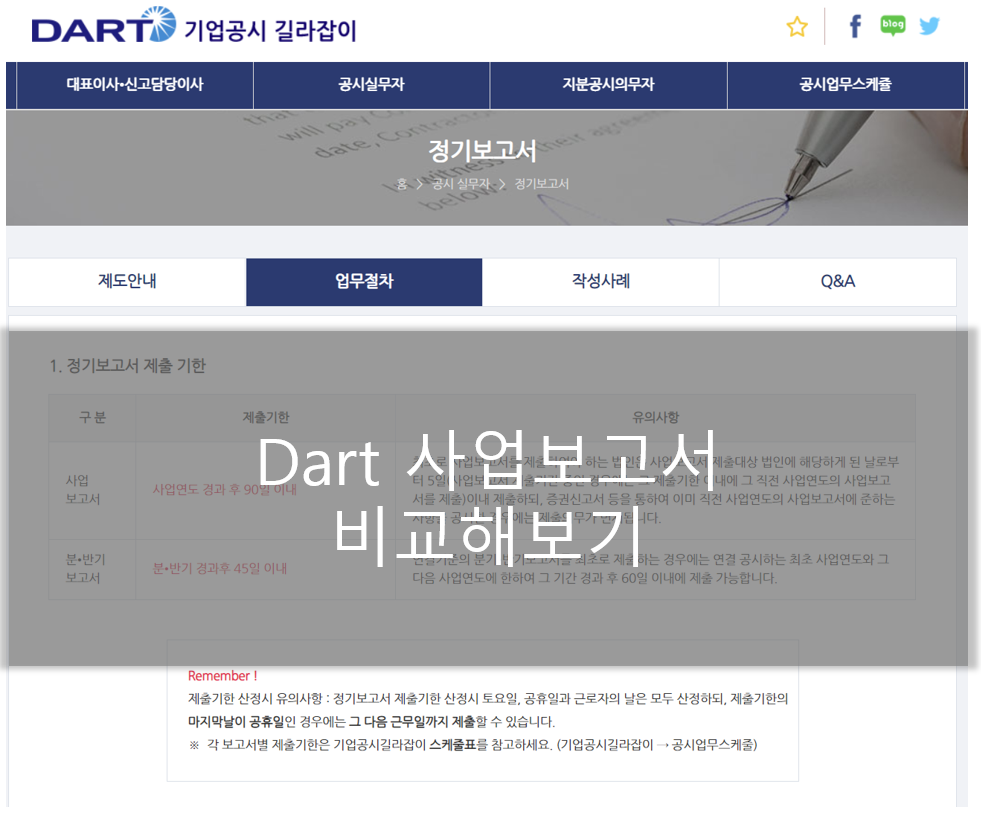
Task: Click 정기보고서 breadcrumb item
Action: [x=542, y=184]
